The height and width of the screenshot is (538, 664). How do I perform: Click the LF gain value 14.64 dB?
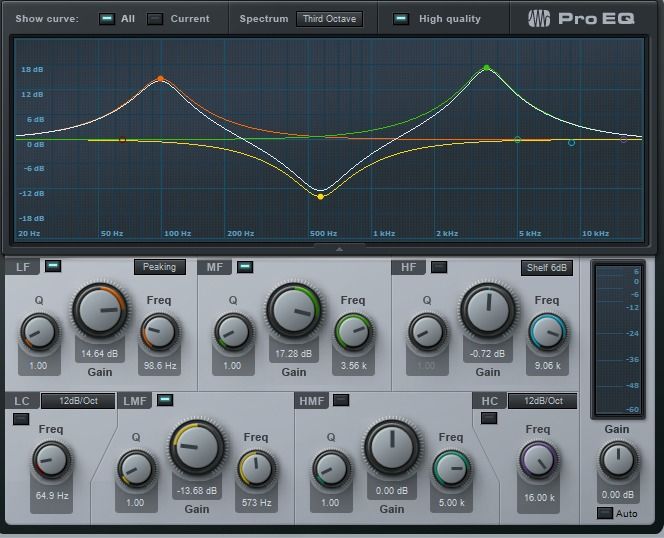pyautogui.click(x=100, y=353)
